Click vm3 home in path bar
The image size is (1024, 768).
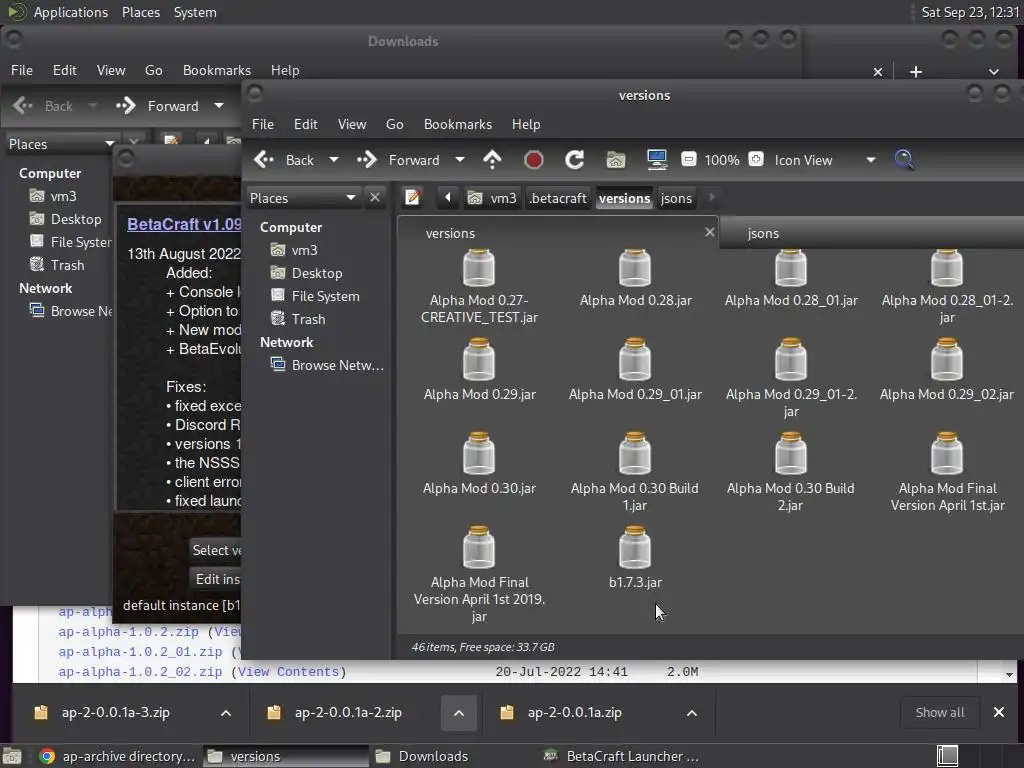492,198
